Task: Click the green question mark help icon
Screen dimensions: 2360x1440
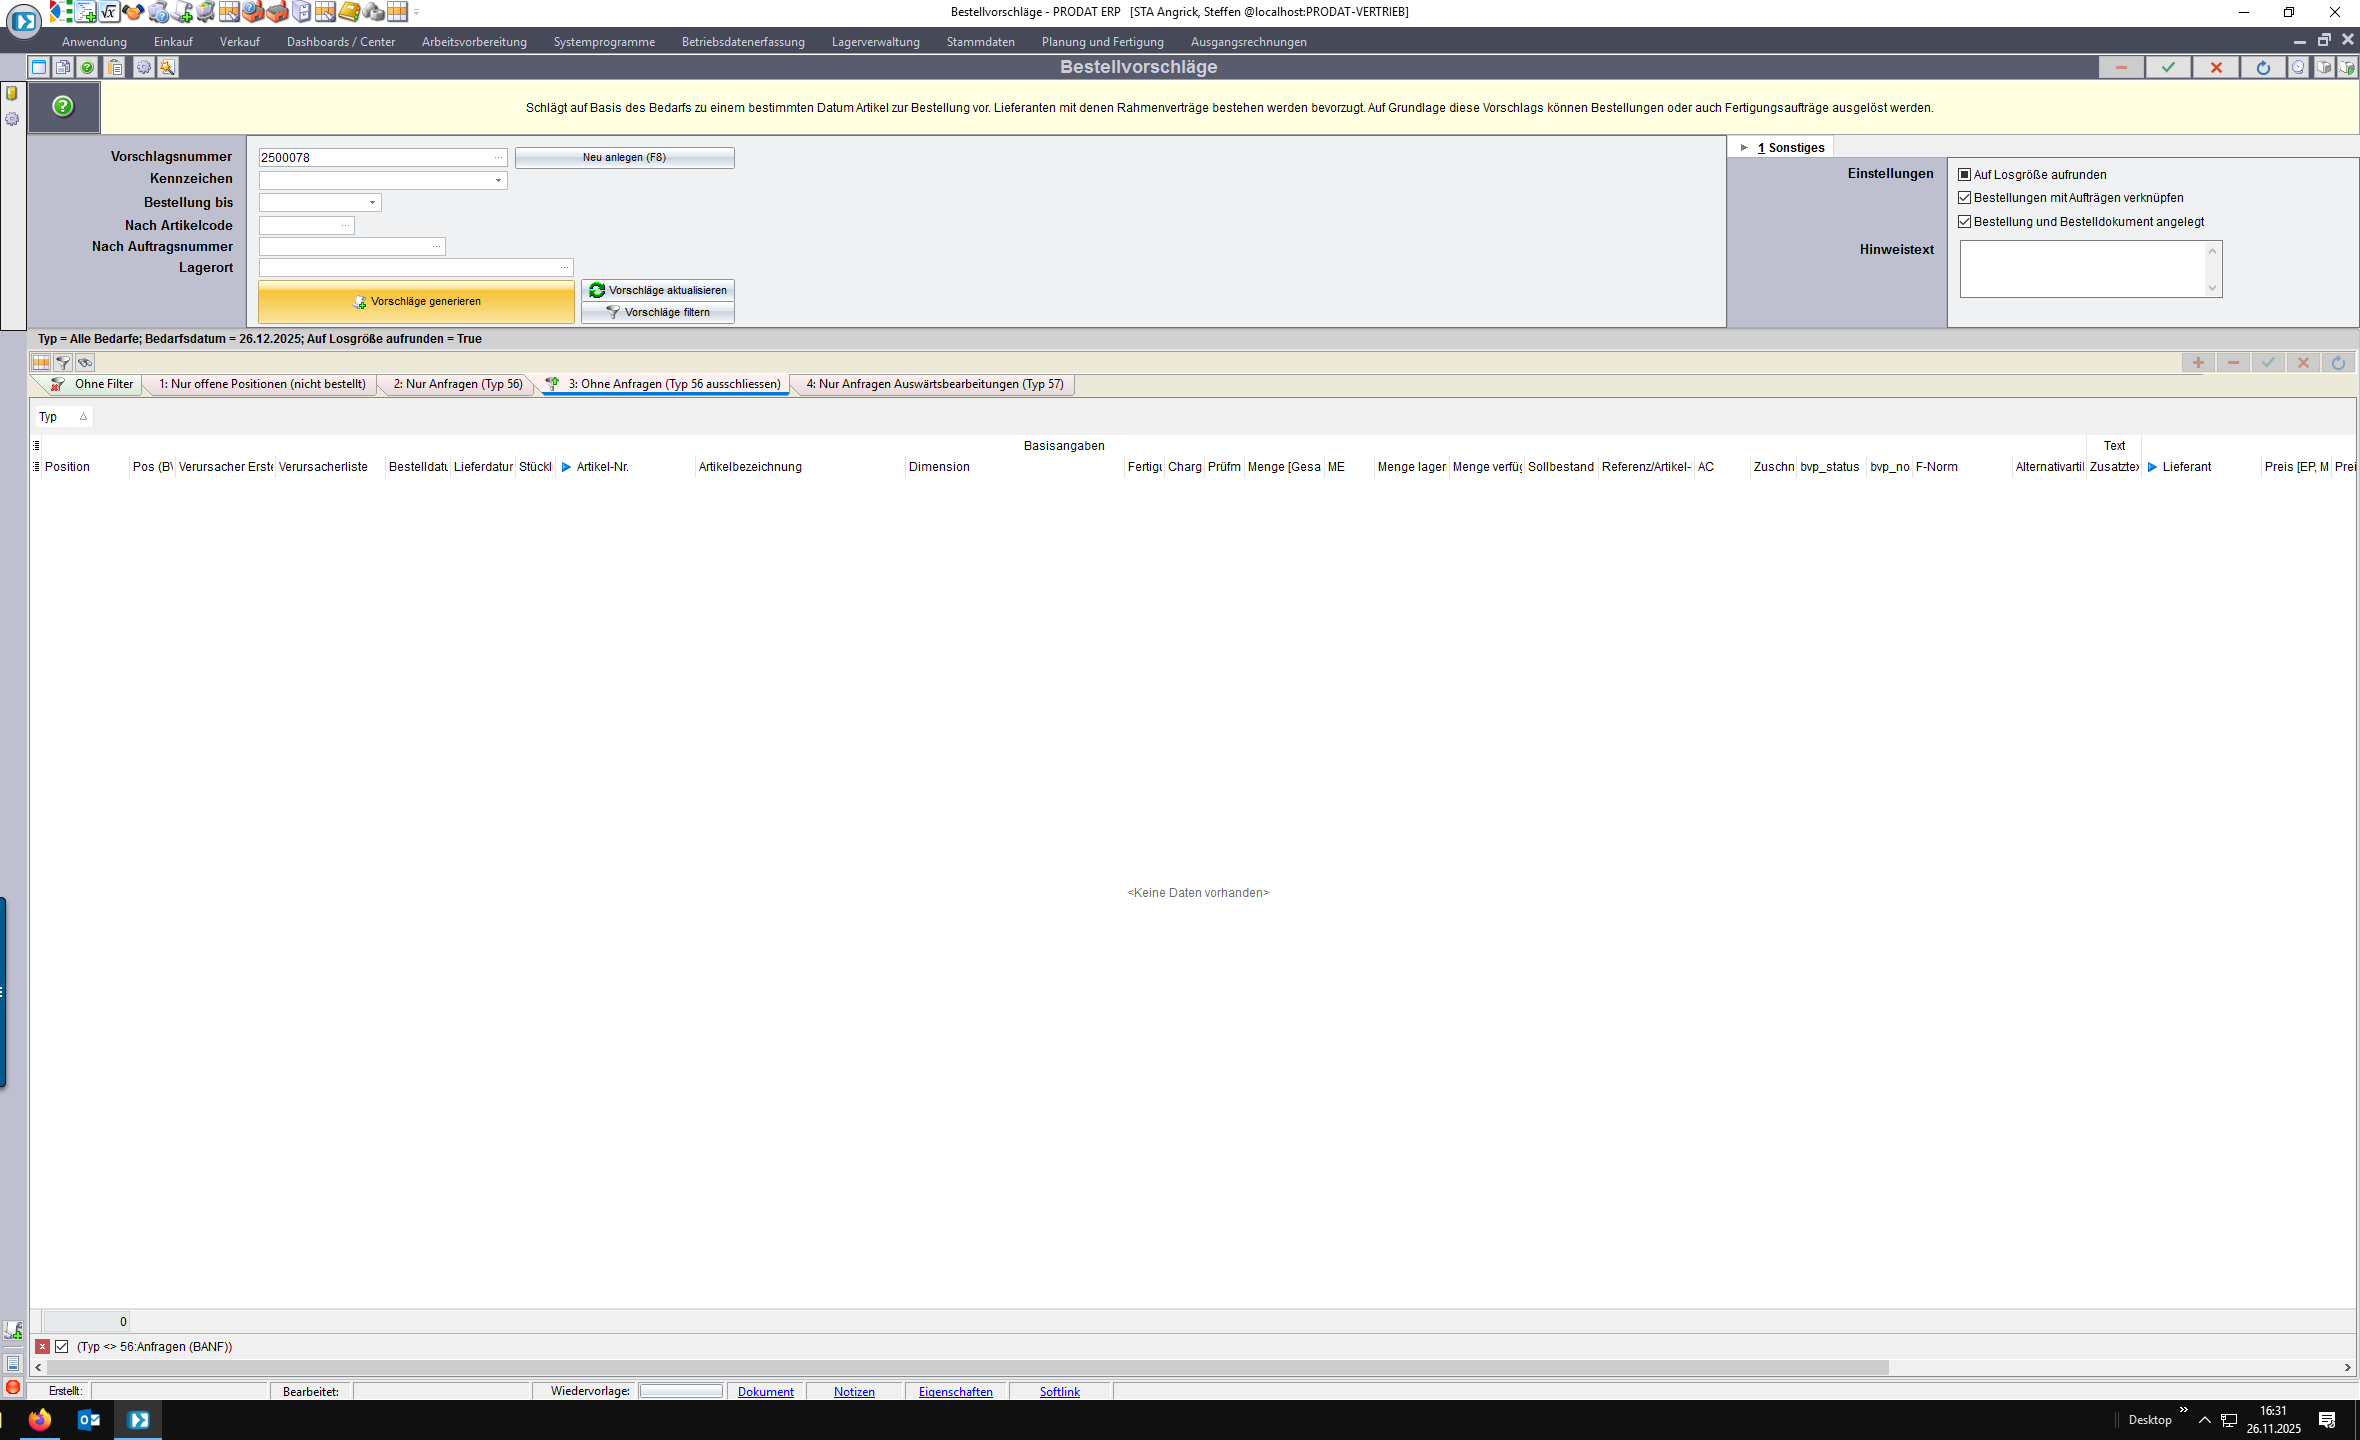Action: click(63, 106)
